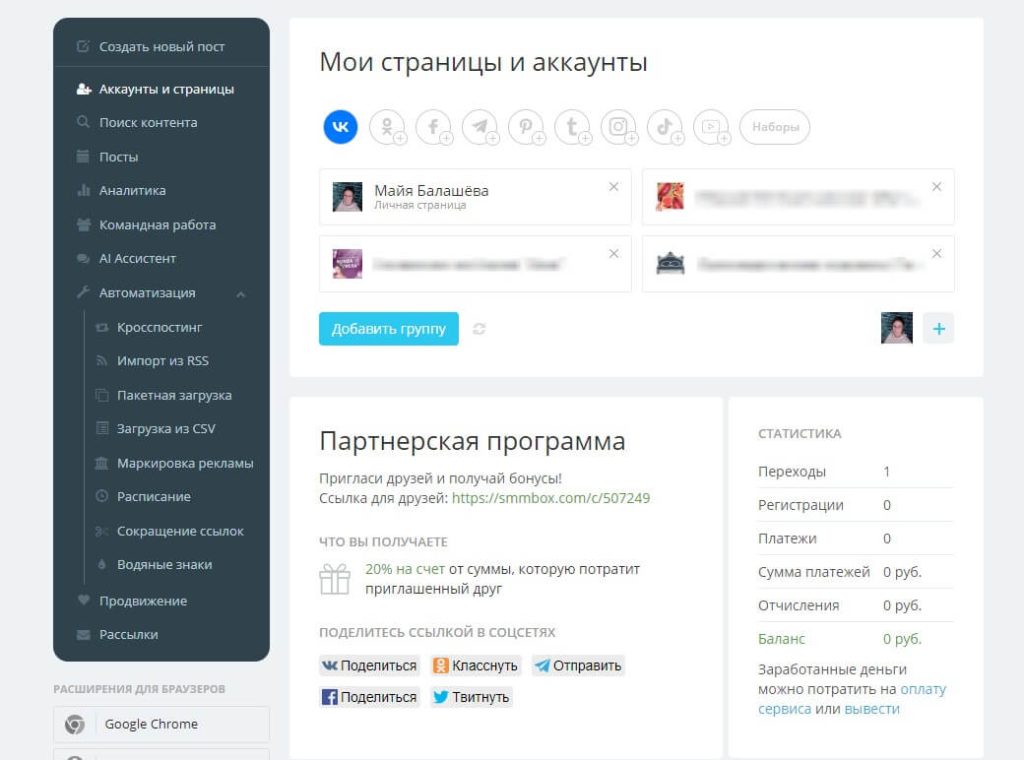Add a TikTok account icon
1024x760 pixels.
click(x=665, y=127)
